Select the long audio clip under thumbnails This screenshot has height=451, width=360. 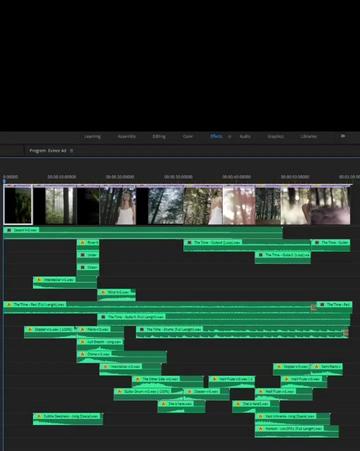(x=143, y=233)
